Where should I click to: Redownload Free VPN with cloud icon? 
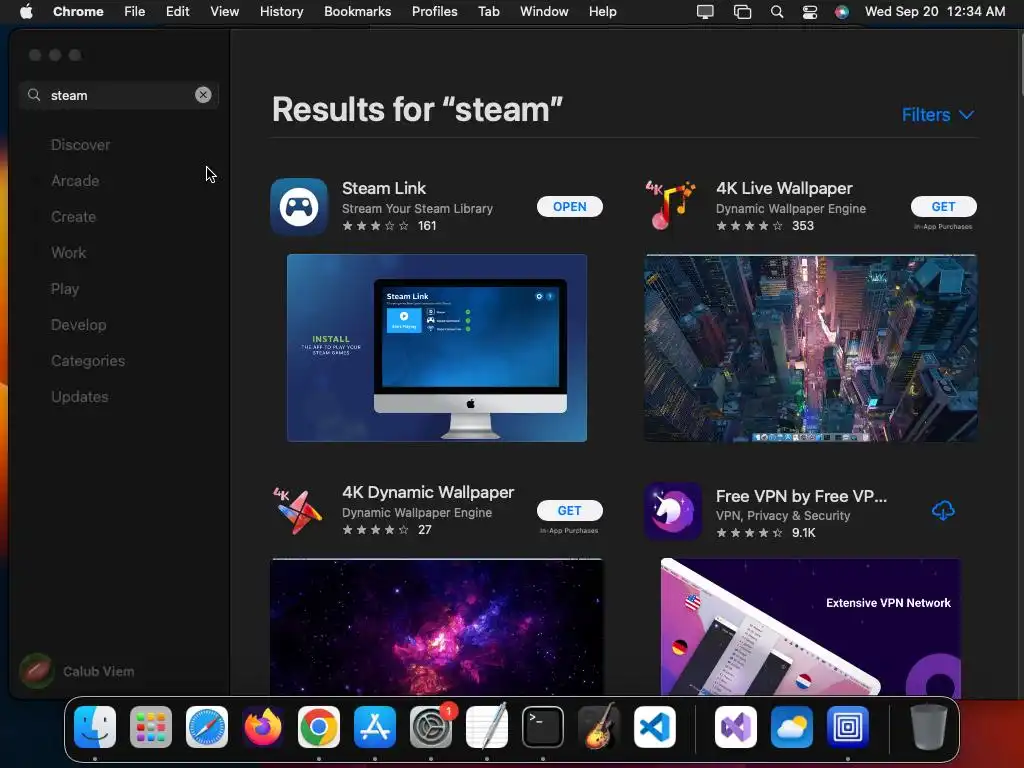pyautogui.click(x=943, y=511)
